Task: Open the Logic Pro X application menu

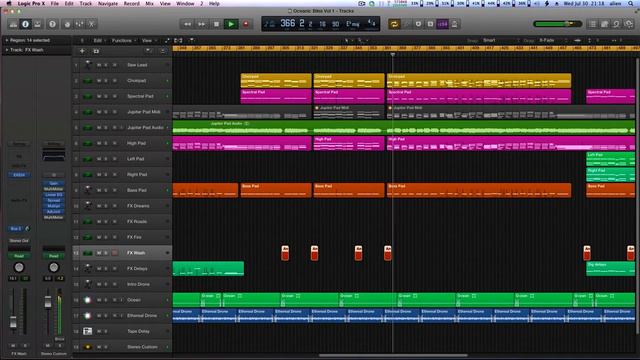Action: coord(31,3)
